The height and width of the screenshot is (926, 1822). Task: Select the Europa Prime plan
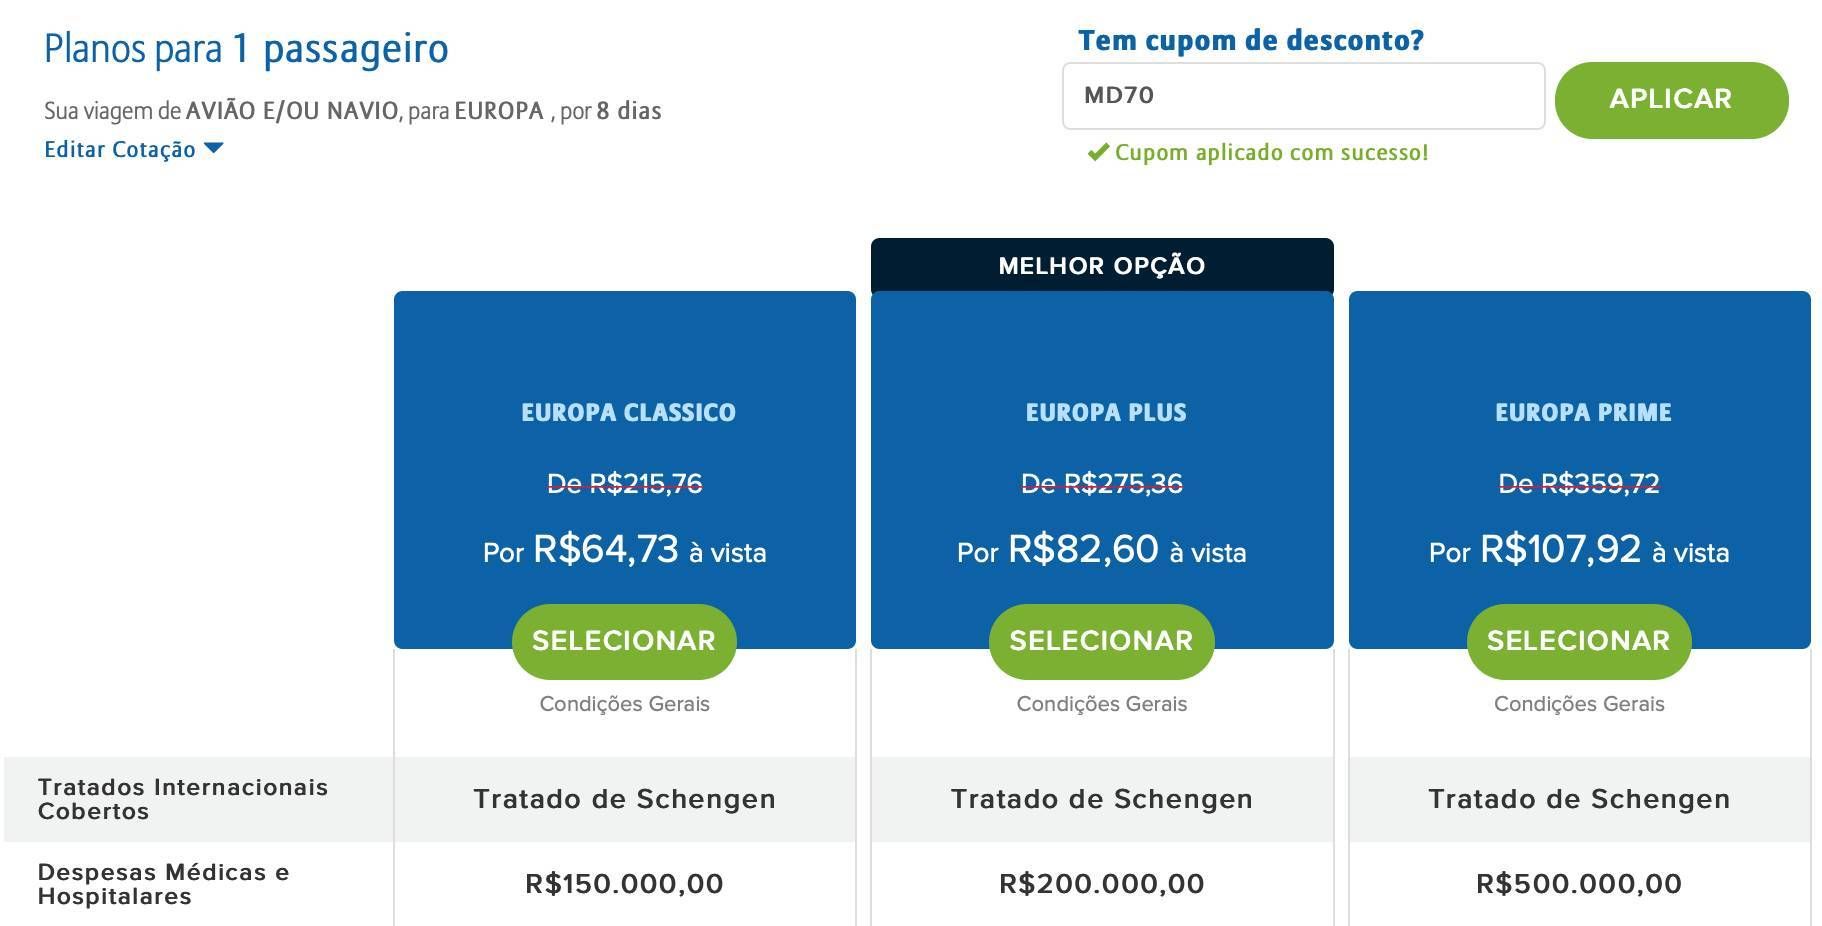[x=1579, y=641]
